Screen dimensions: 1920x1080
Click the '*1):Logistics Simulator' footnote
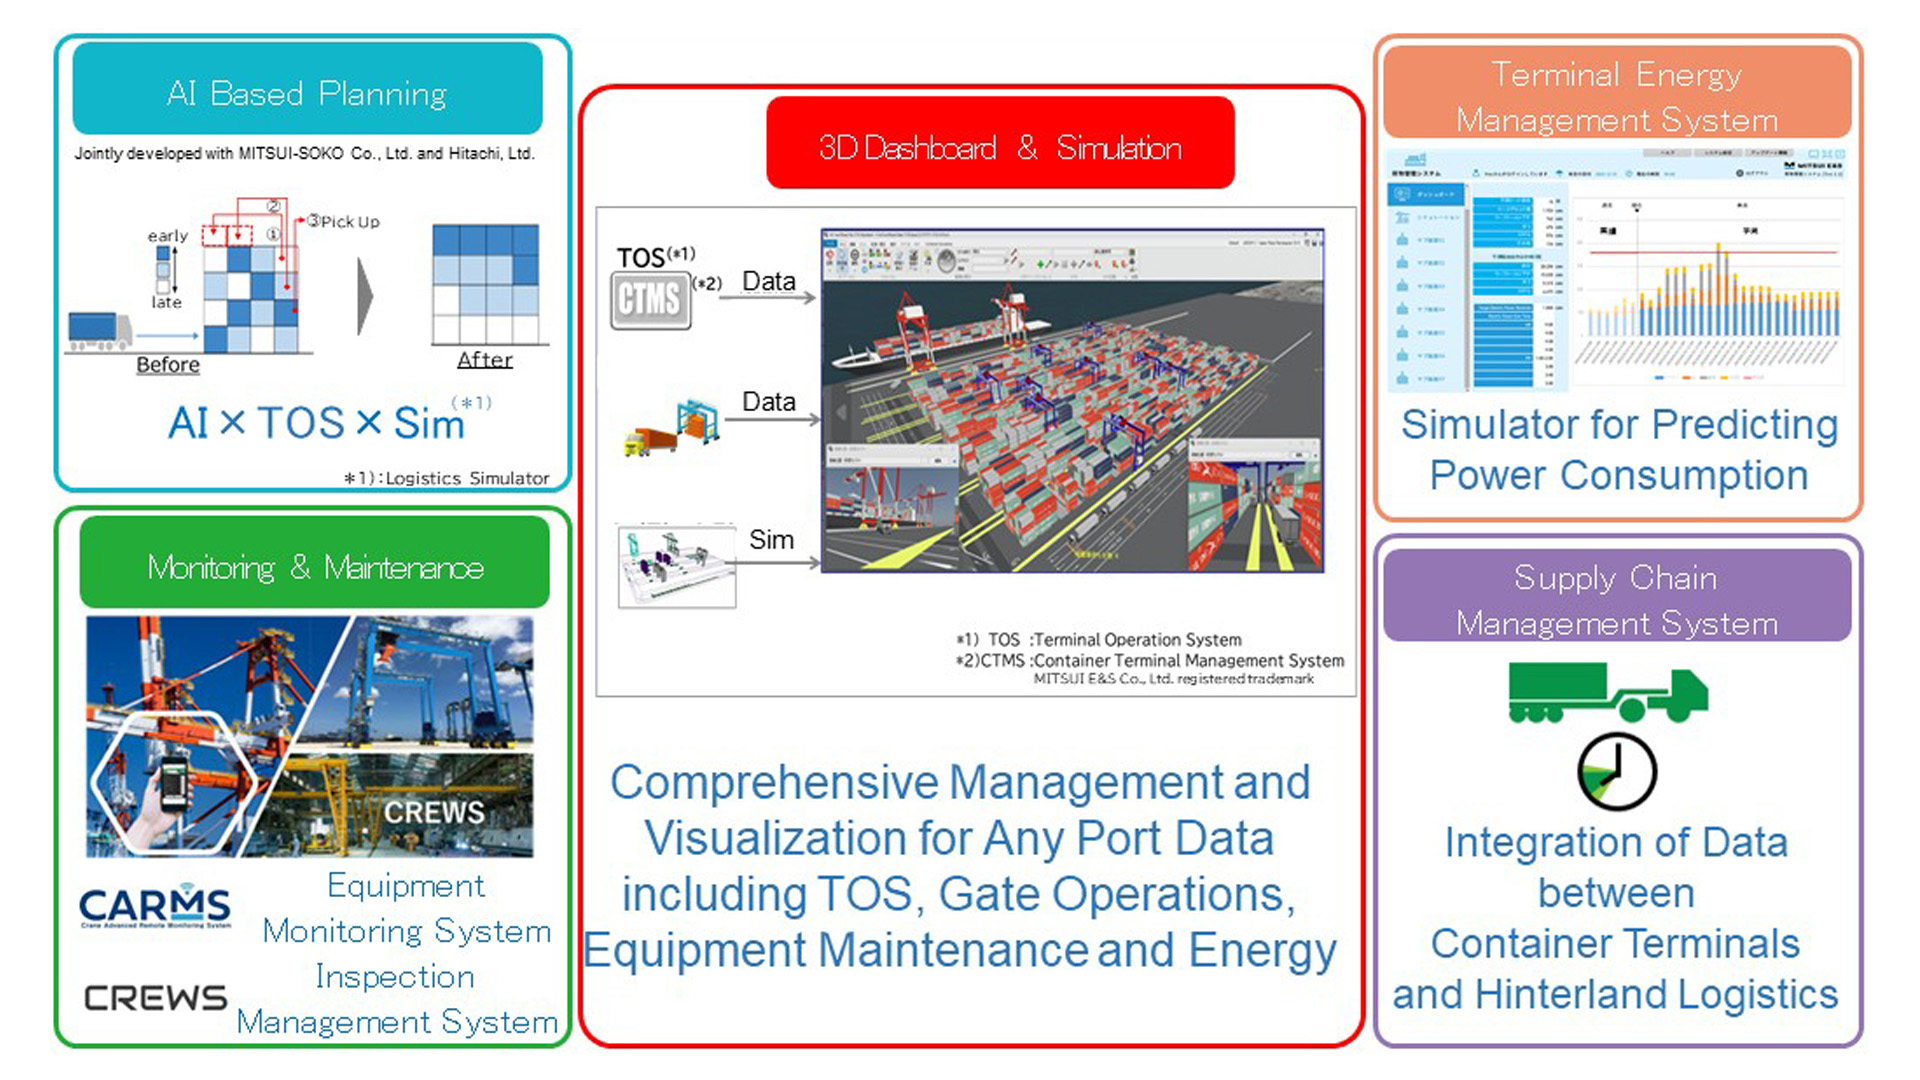[x=446, y=478]
